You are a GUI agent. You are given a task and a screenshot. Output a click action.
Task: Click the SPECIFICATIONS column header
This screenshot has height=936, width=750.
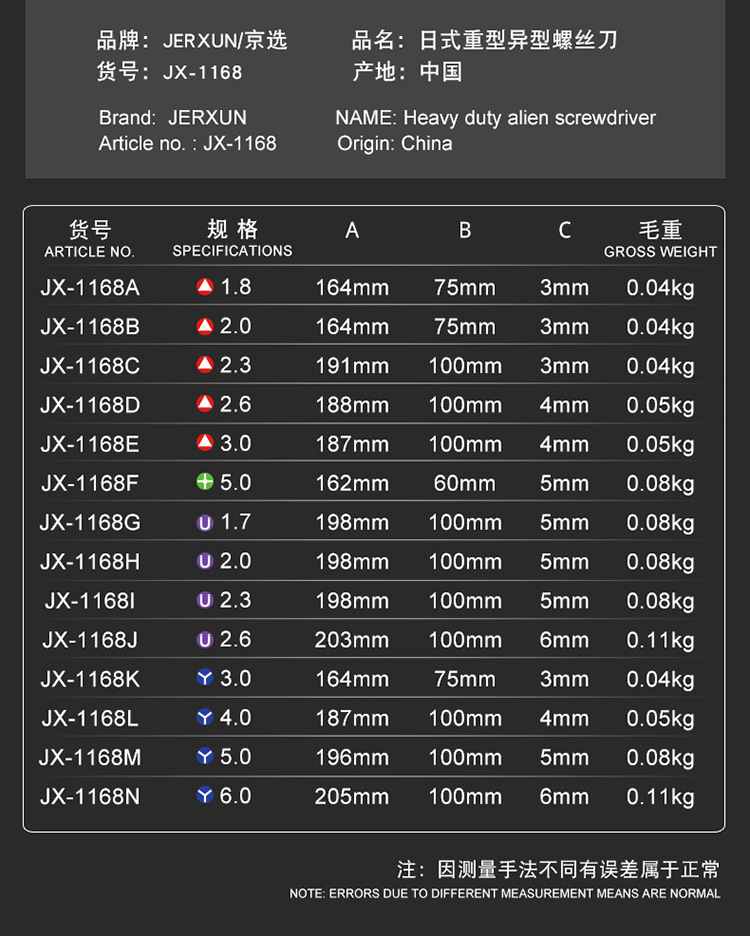tap(232, 251)
